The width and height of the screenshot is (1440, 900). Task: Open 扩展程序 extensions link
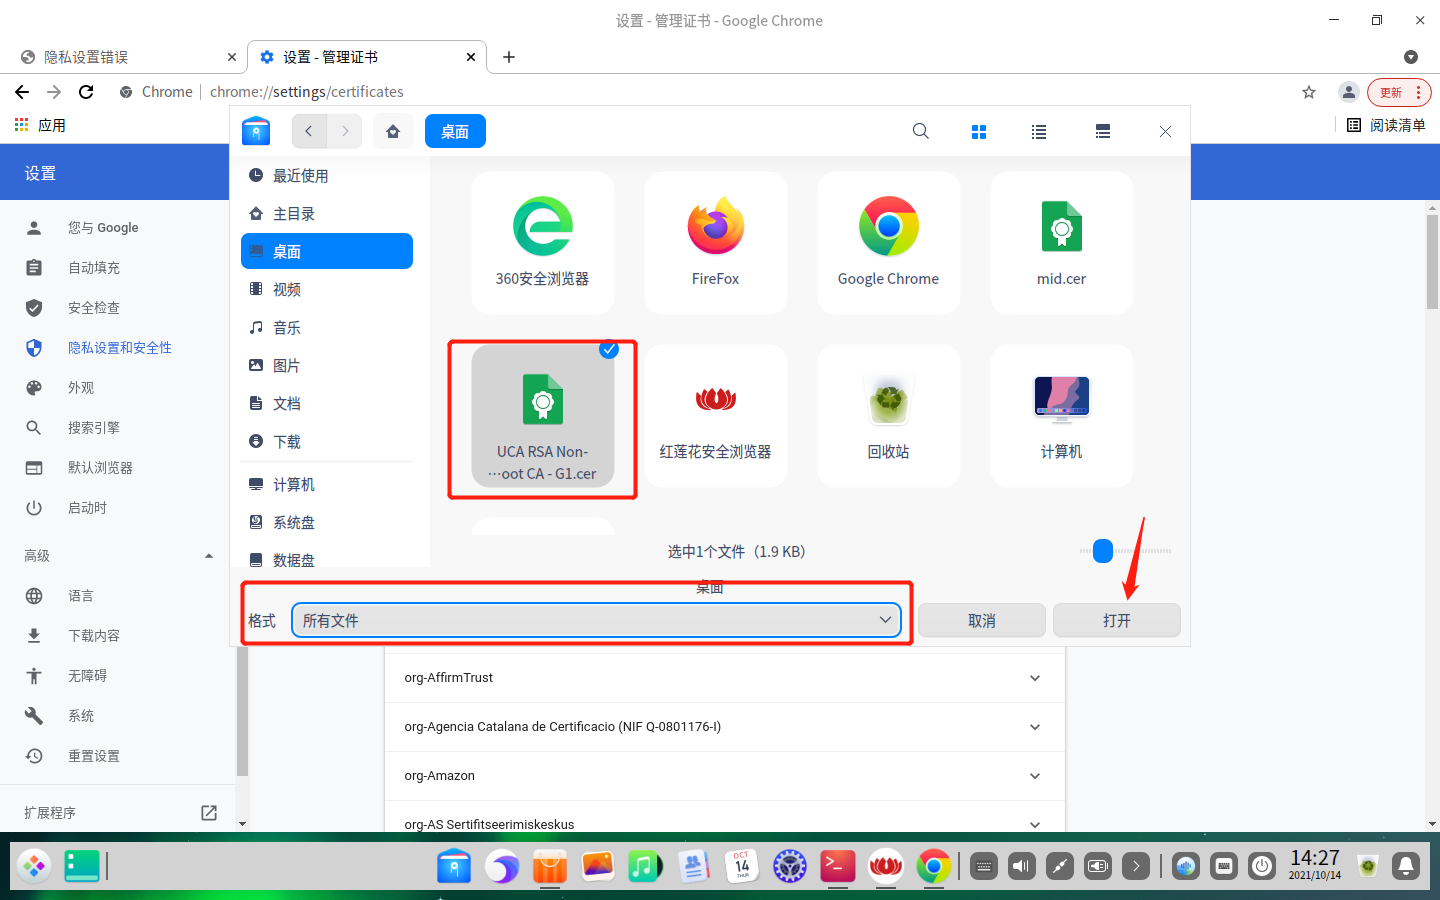point(120,813)
